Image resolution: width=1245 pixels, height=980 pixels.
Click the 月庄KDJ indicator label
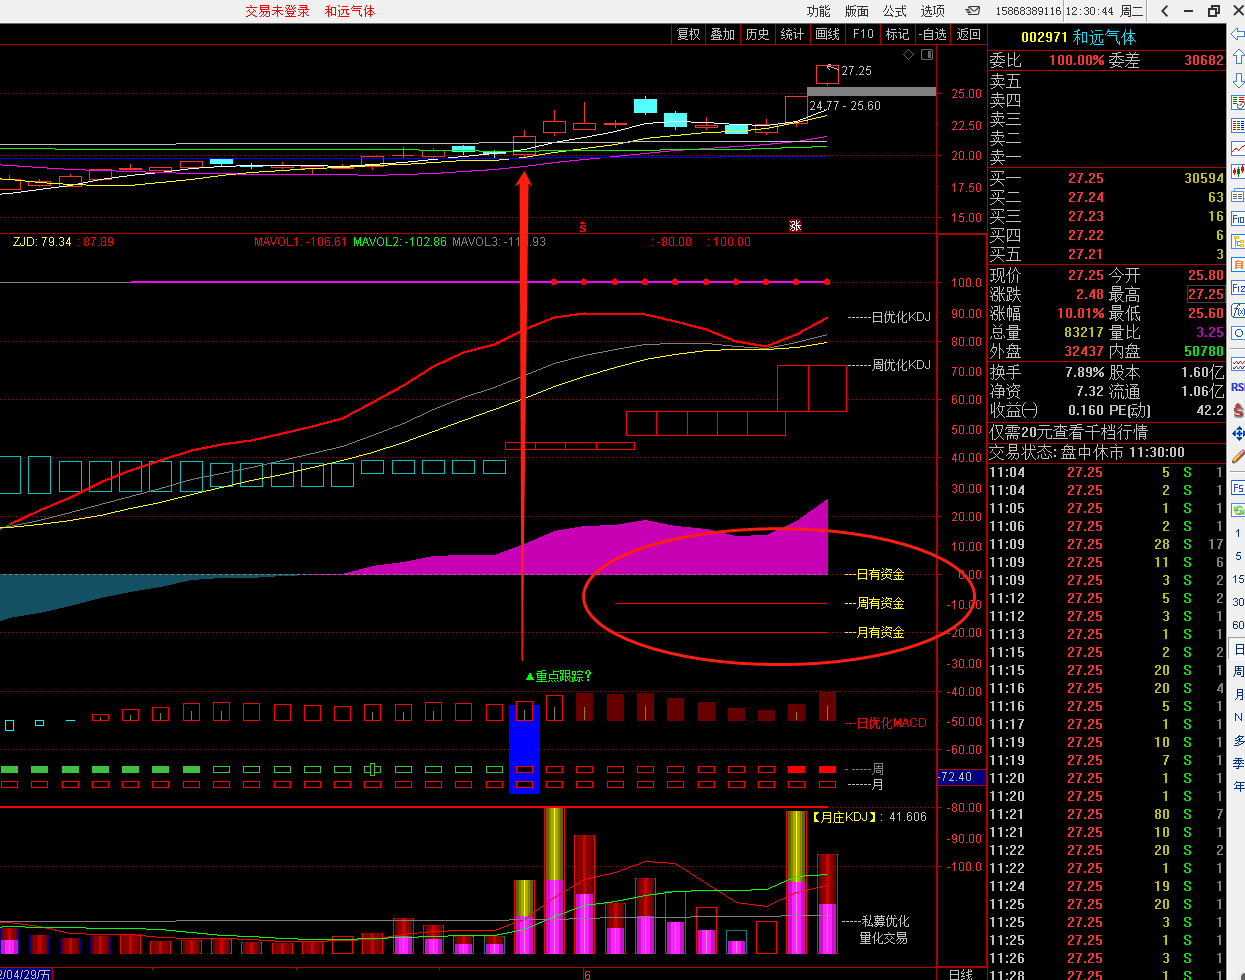click(x=845, y=817)
